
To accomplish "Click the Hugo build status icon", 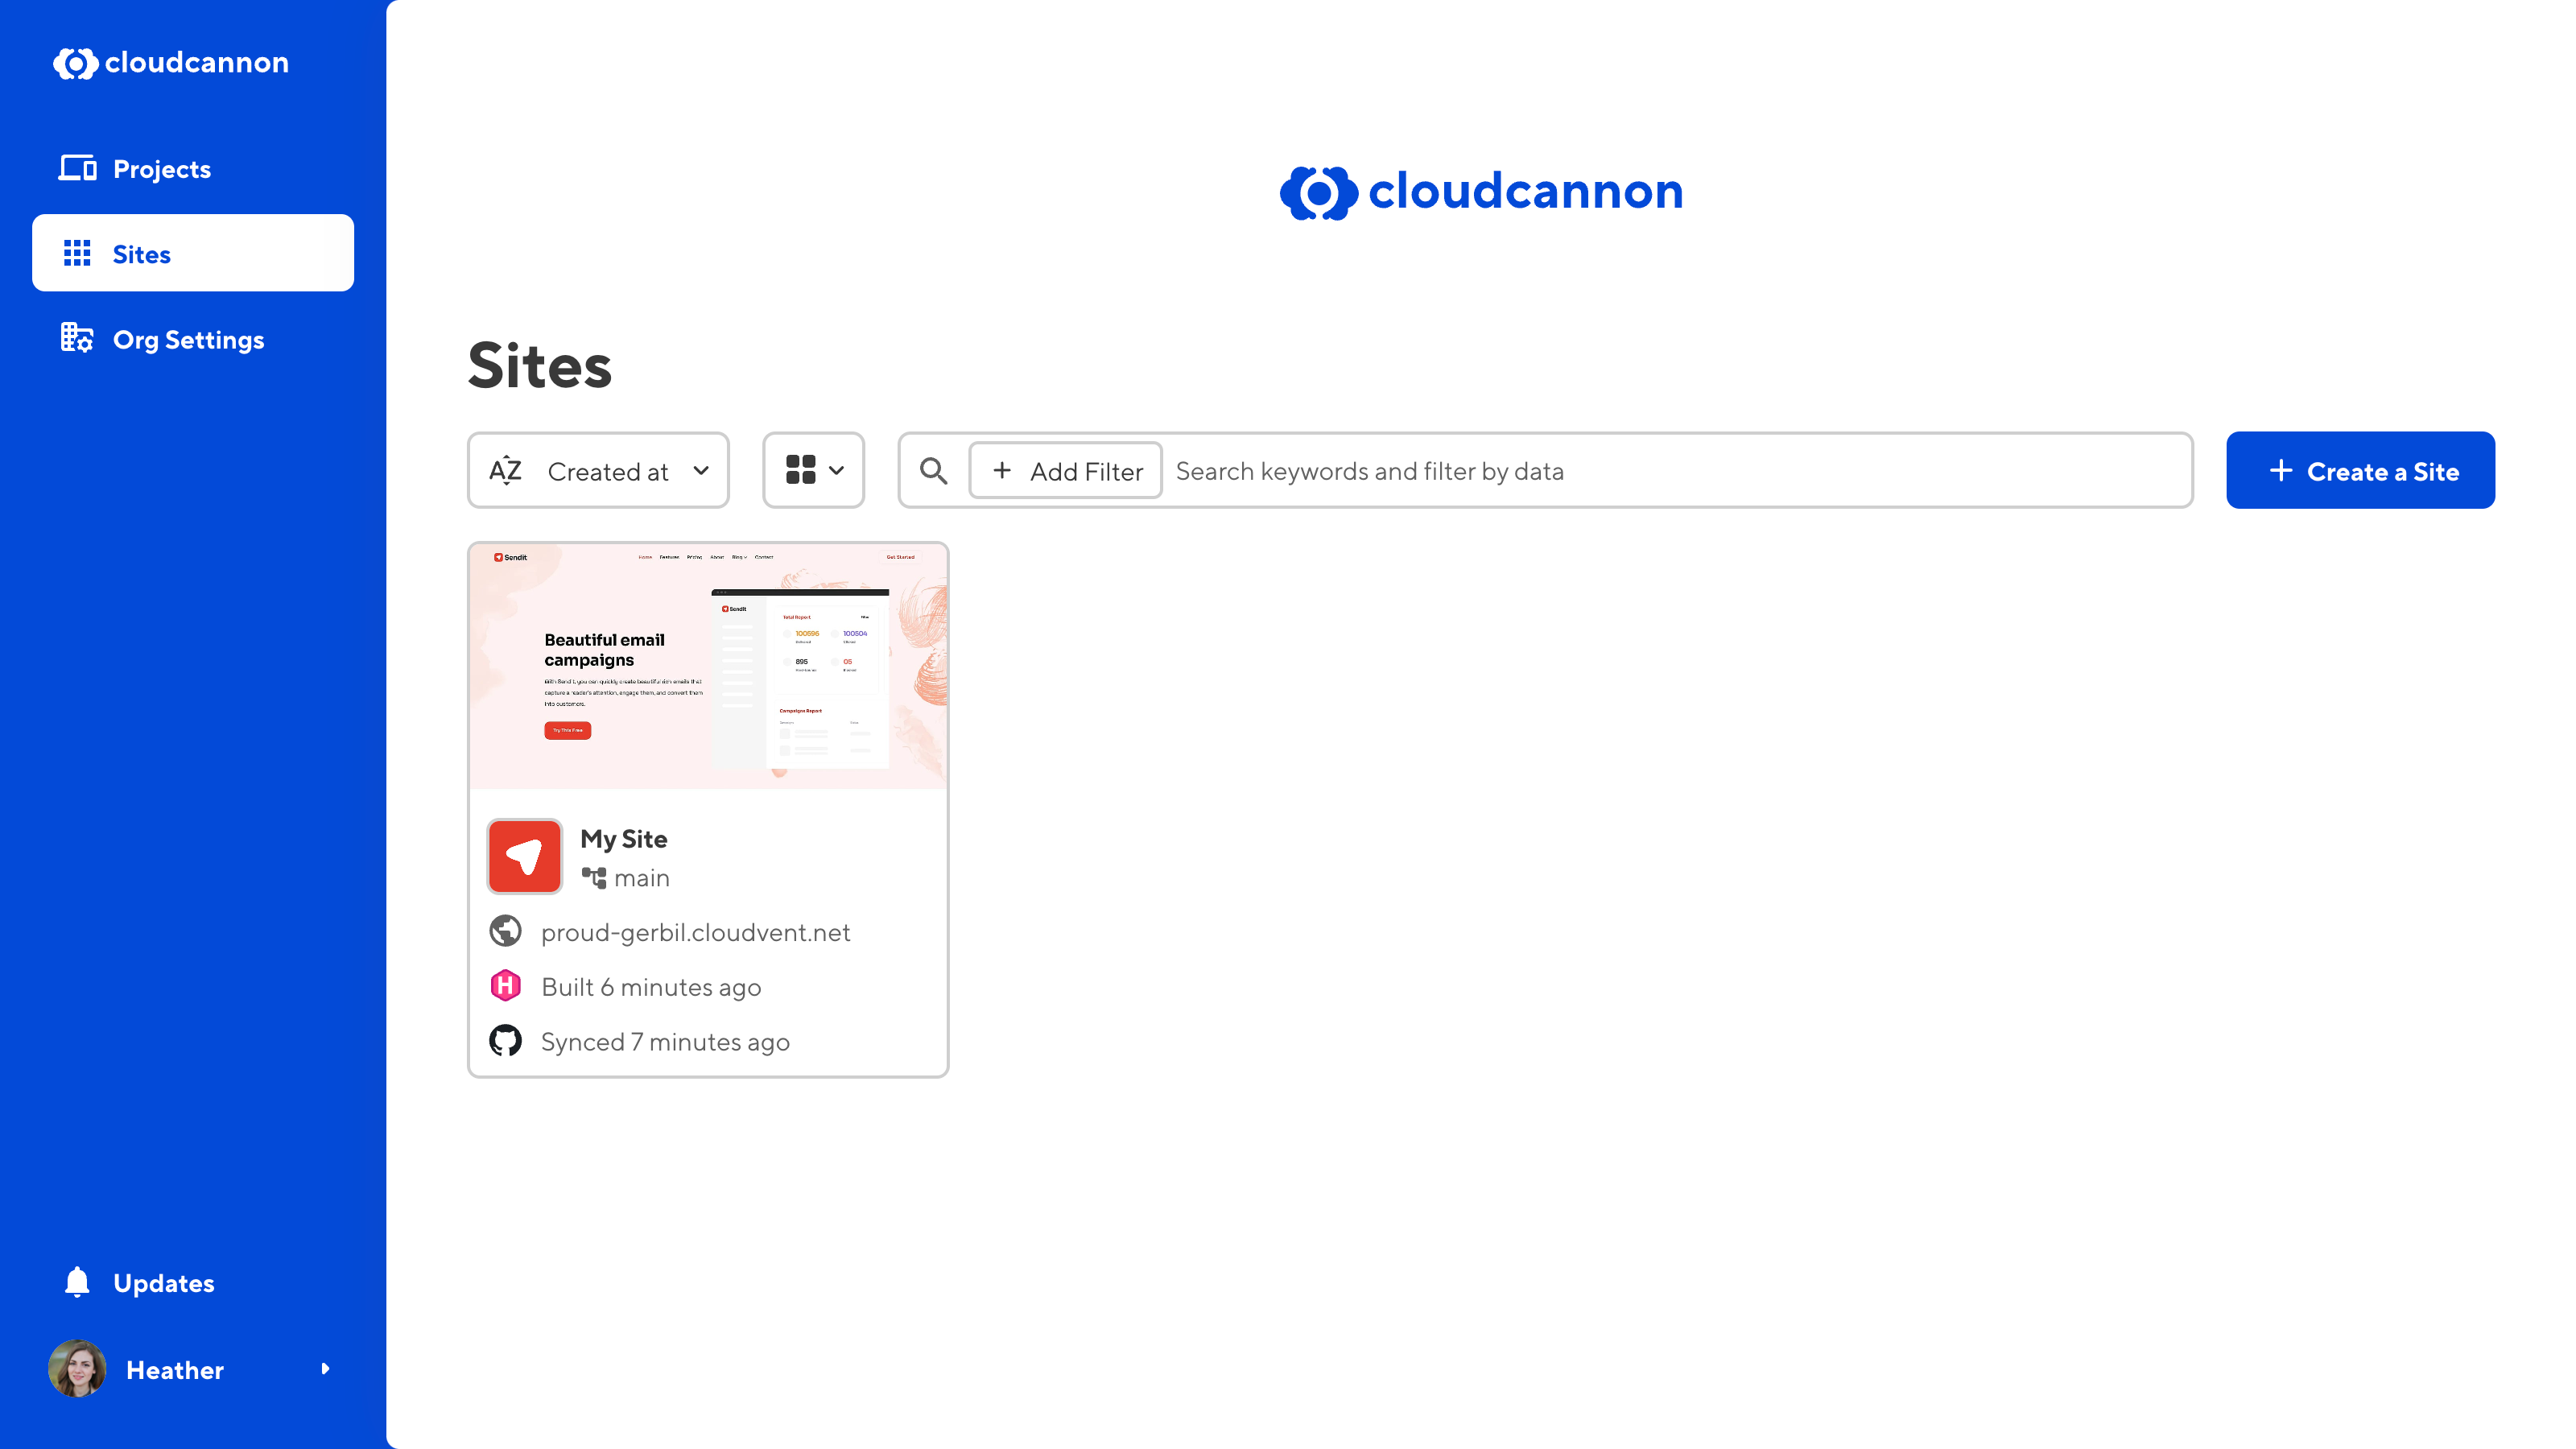I will (x=506, y=985).
